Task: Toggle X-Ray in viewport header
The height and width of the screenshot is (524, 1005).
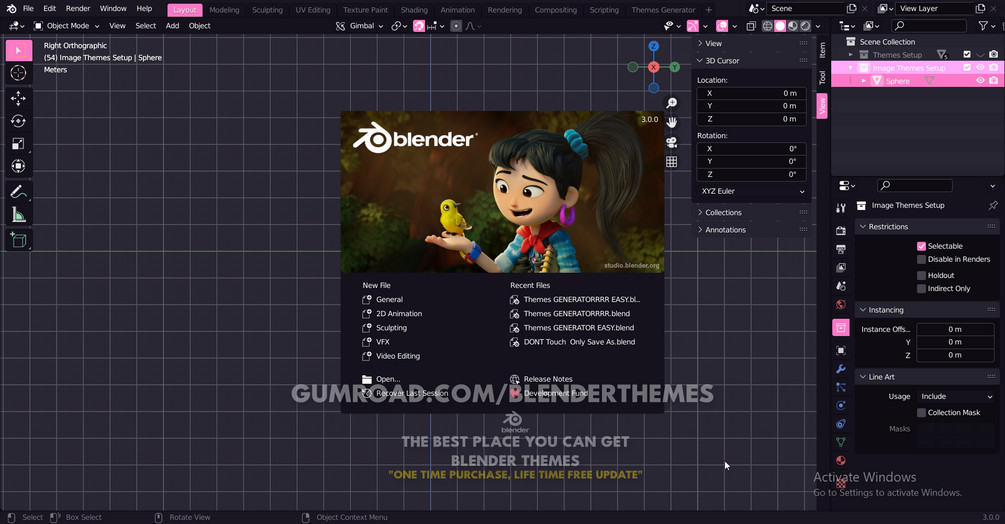Action: click(751, 26)
